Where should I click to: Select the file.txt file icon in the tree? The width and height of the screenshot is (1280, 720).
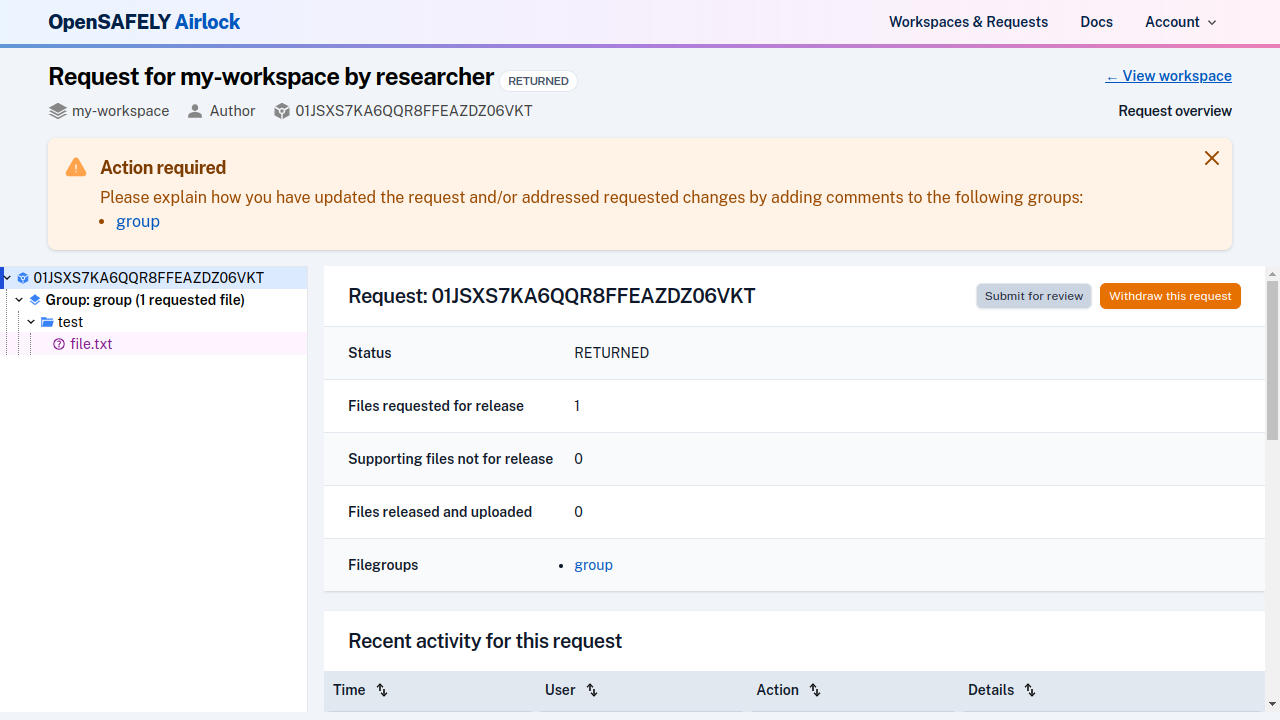pyautogui.click(x=59, y=344)
